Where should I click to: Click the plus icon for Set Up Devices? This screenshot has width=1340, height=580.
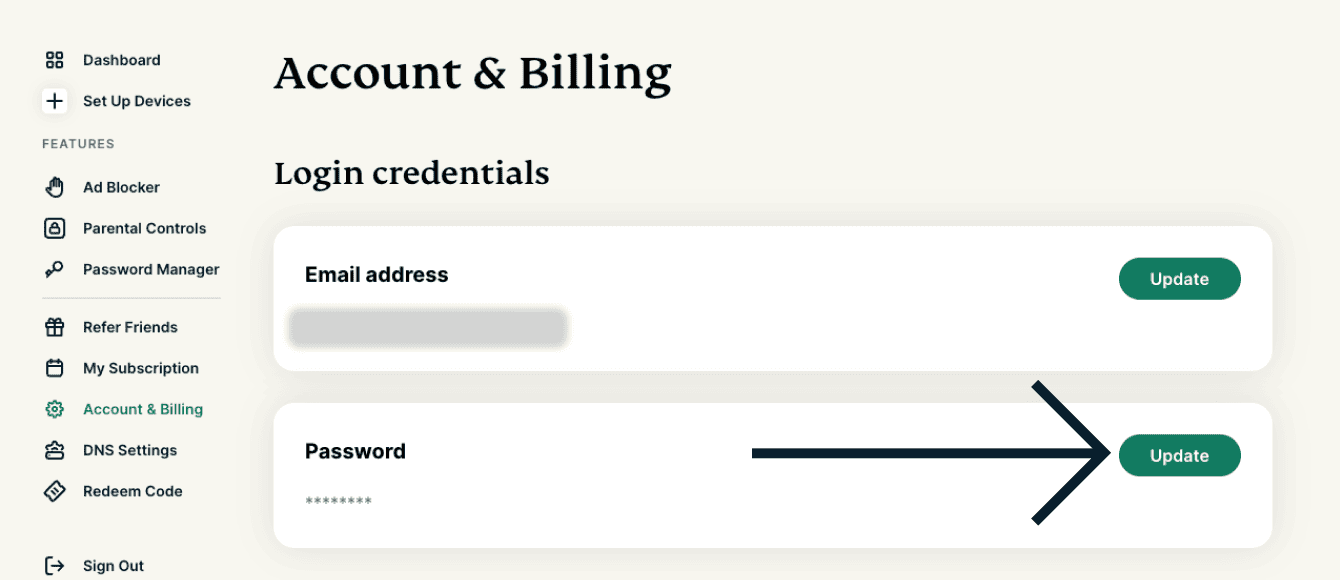coord(55,101)
